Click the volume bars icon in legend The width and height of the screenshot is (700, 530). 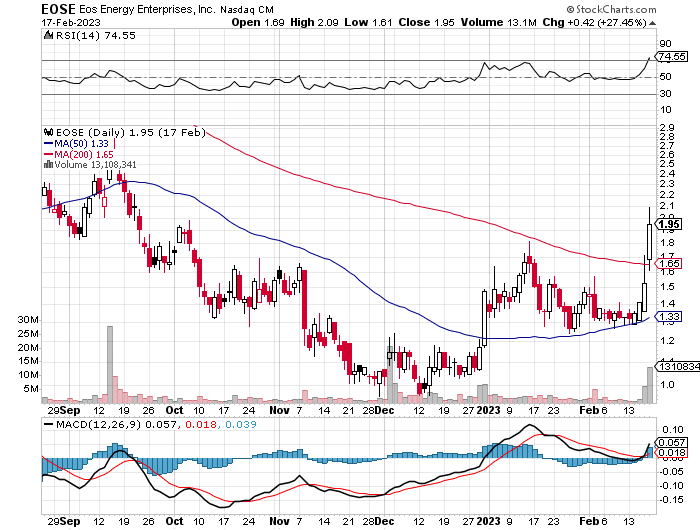coord(48,165)
